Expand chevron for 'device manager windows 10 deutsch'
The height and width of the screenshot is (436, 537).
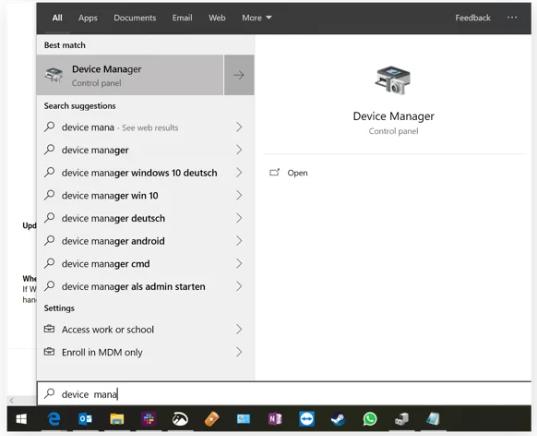(x=239, y=172)
